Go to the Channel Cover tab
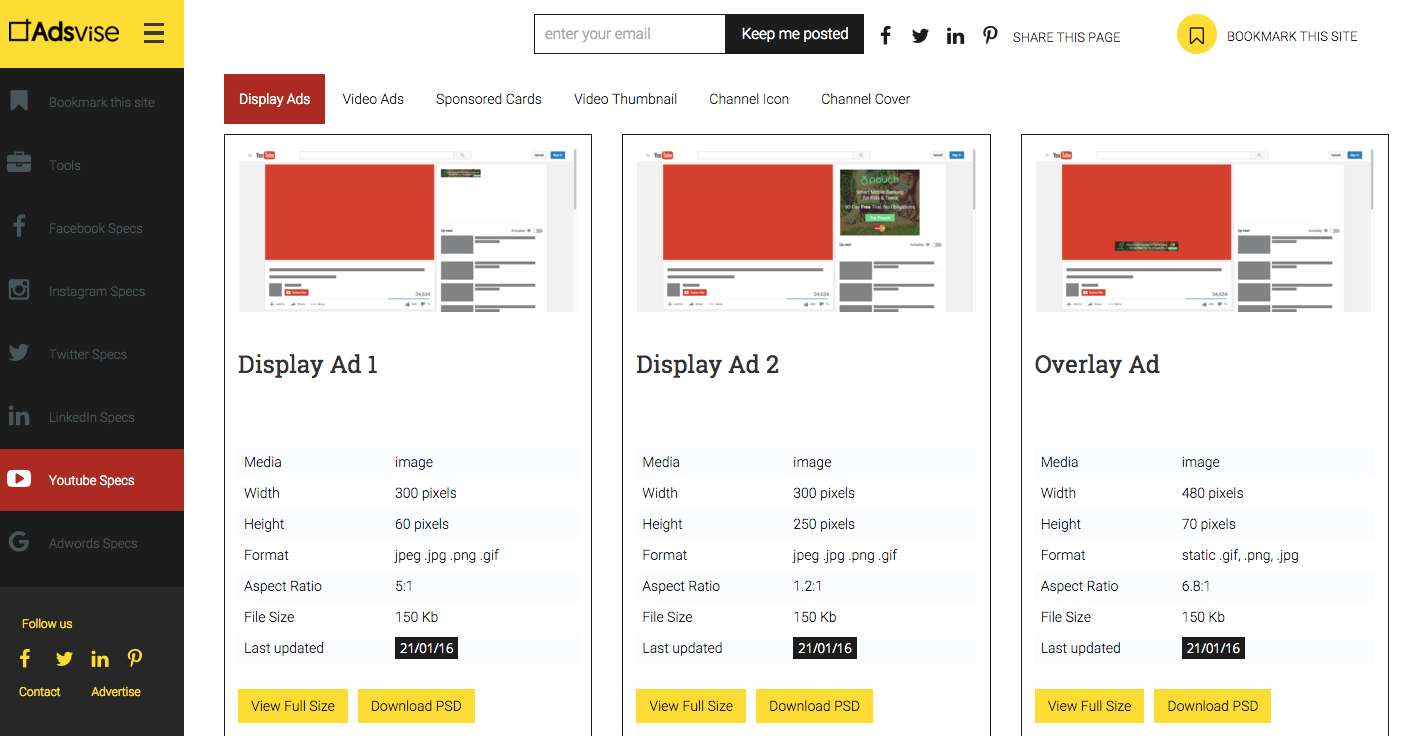The image size is (1427, 736). (x=865, y=99)
